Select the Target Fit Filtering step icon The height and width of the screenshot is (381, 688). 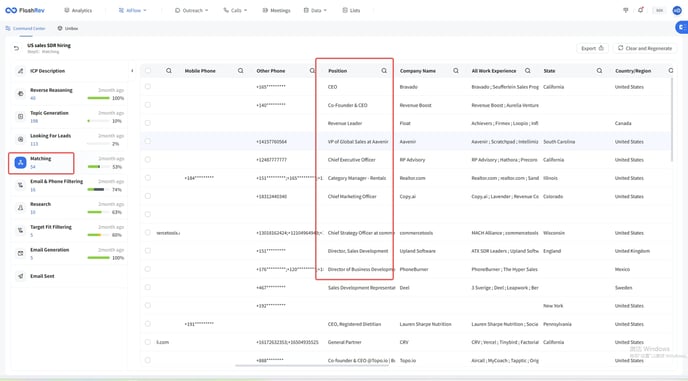[20, 230]
